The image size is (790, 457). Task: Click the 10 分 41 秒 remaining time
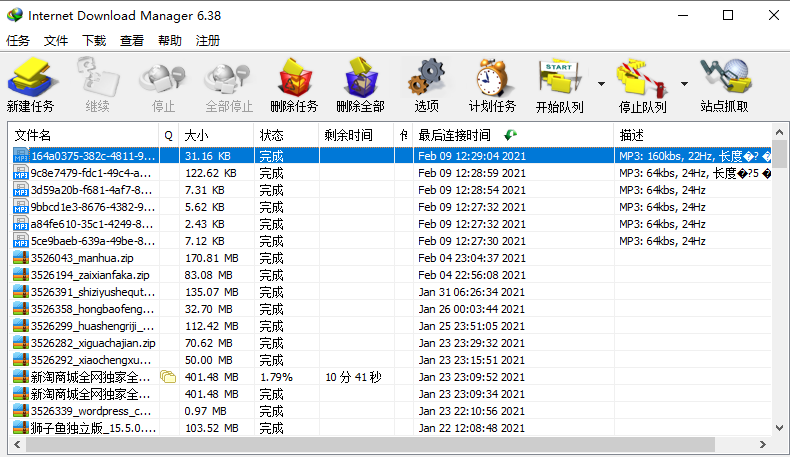click(x=353, y=377)
